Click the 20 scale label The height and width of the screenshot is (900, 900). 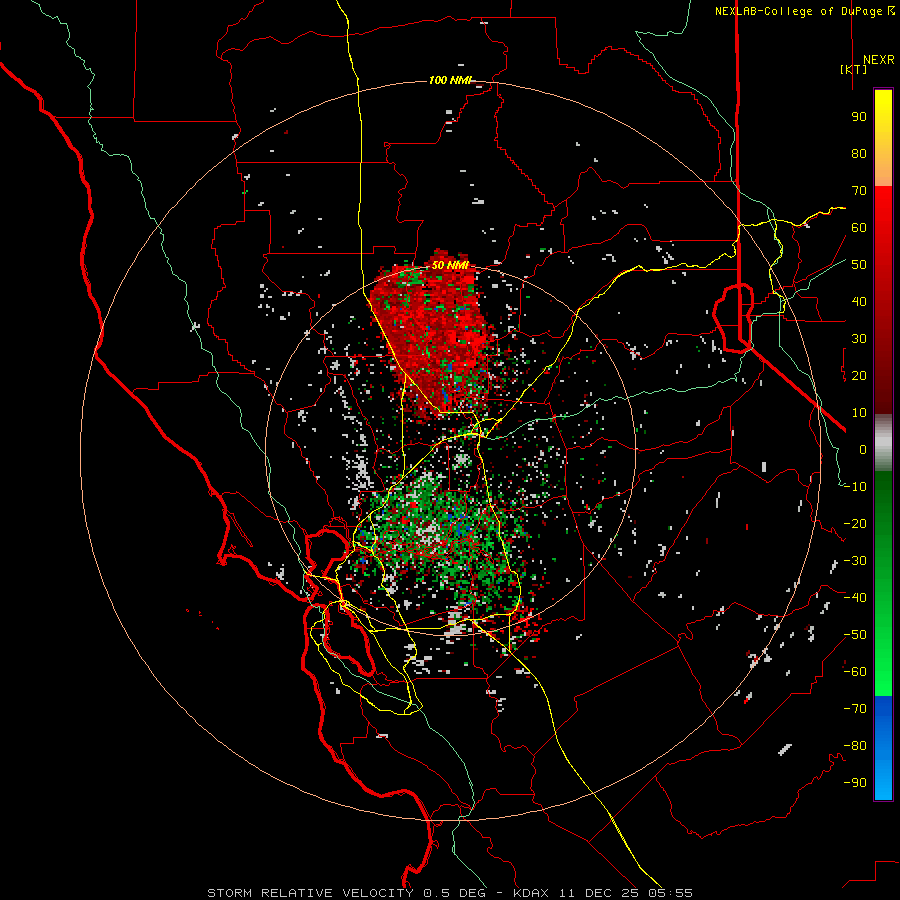click(859, 376)
